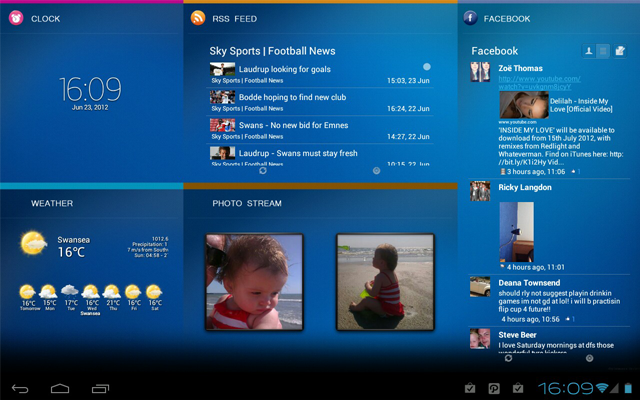Tap the Swansea location name
Screen dimensions: 640x400
[73, 240]
